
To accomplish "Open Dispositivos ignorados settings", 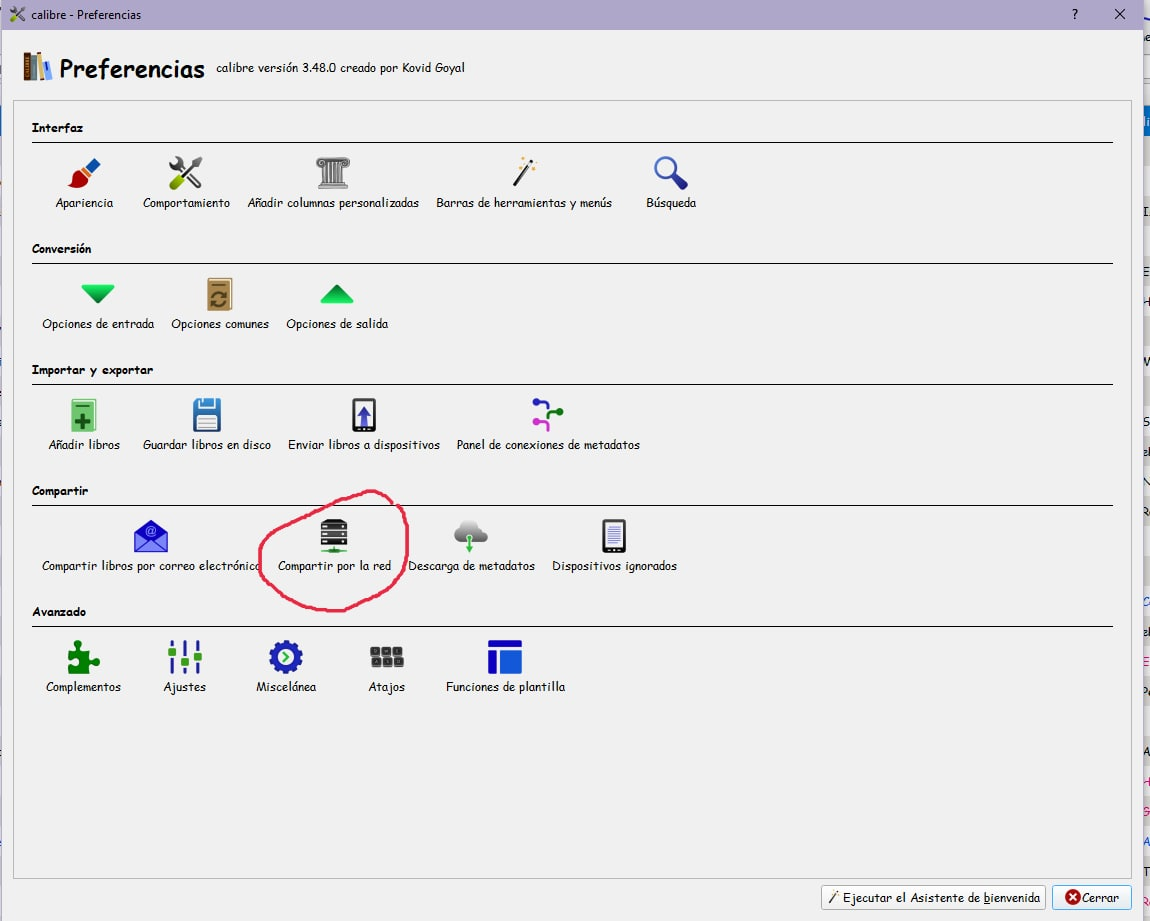I will pos(614,546).
